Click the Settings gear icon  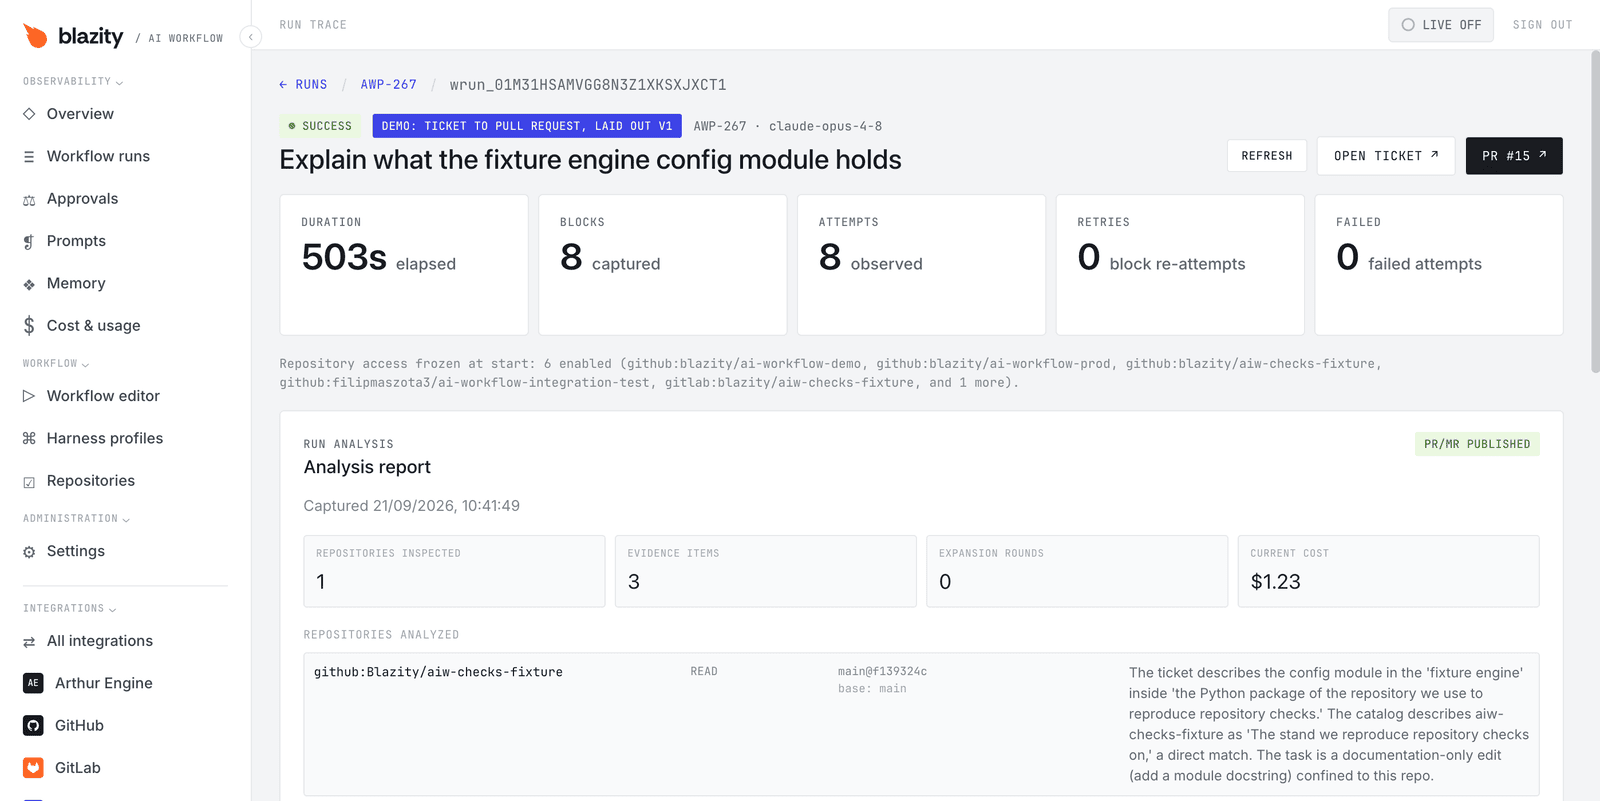coord(29,552)
